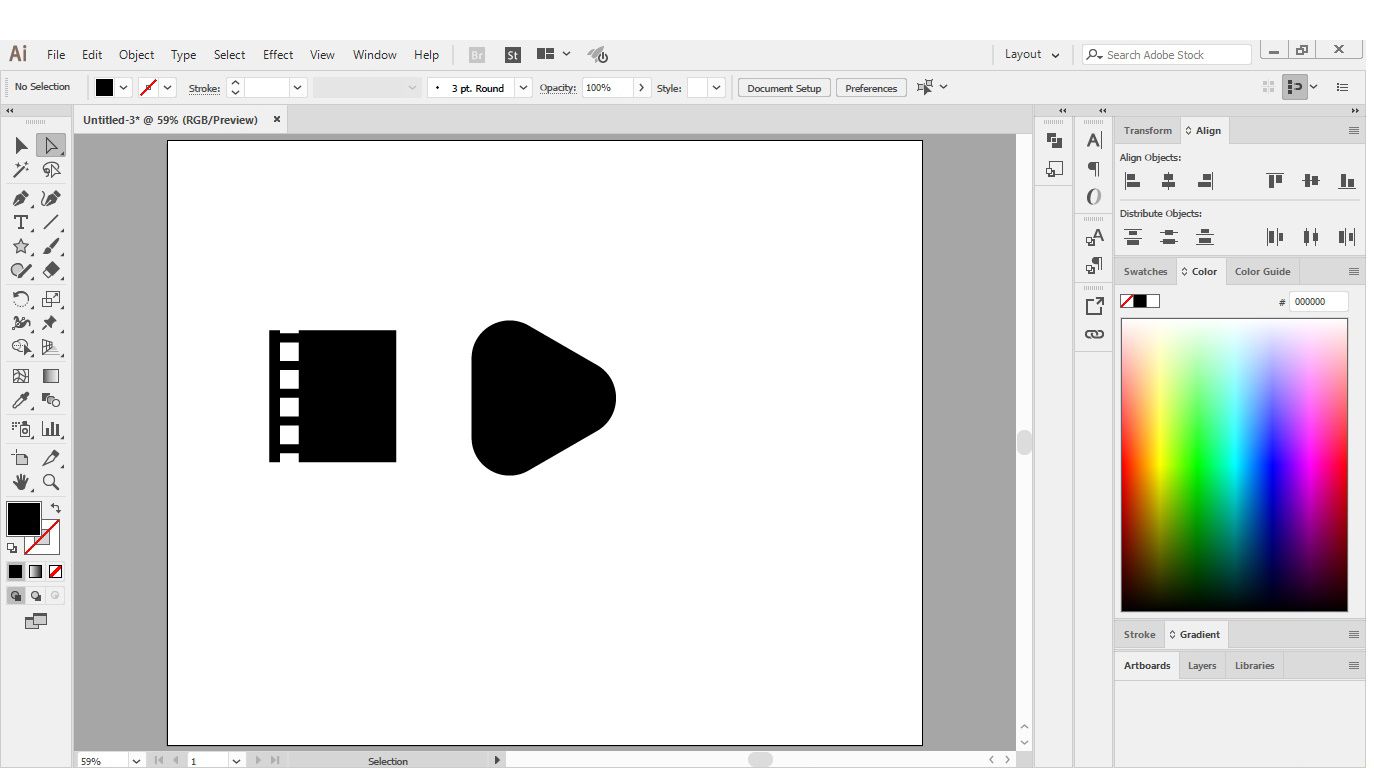Reset to default fill and stroke

[12, 548]
